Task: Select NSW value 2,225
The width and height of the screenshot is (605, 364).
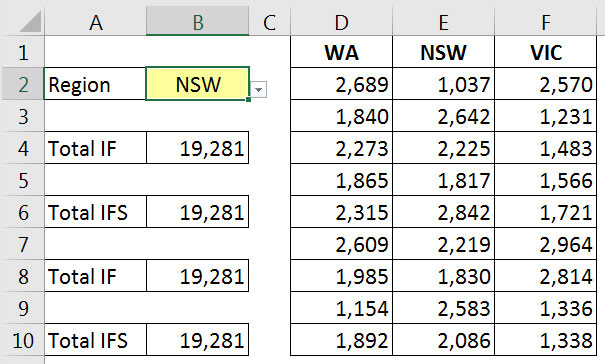Action: (443, 148)
